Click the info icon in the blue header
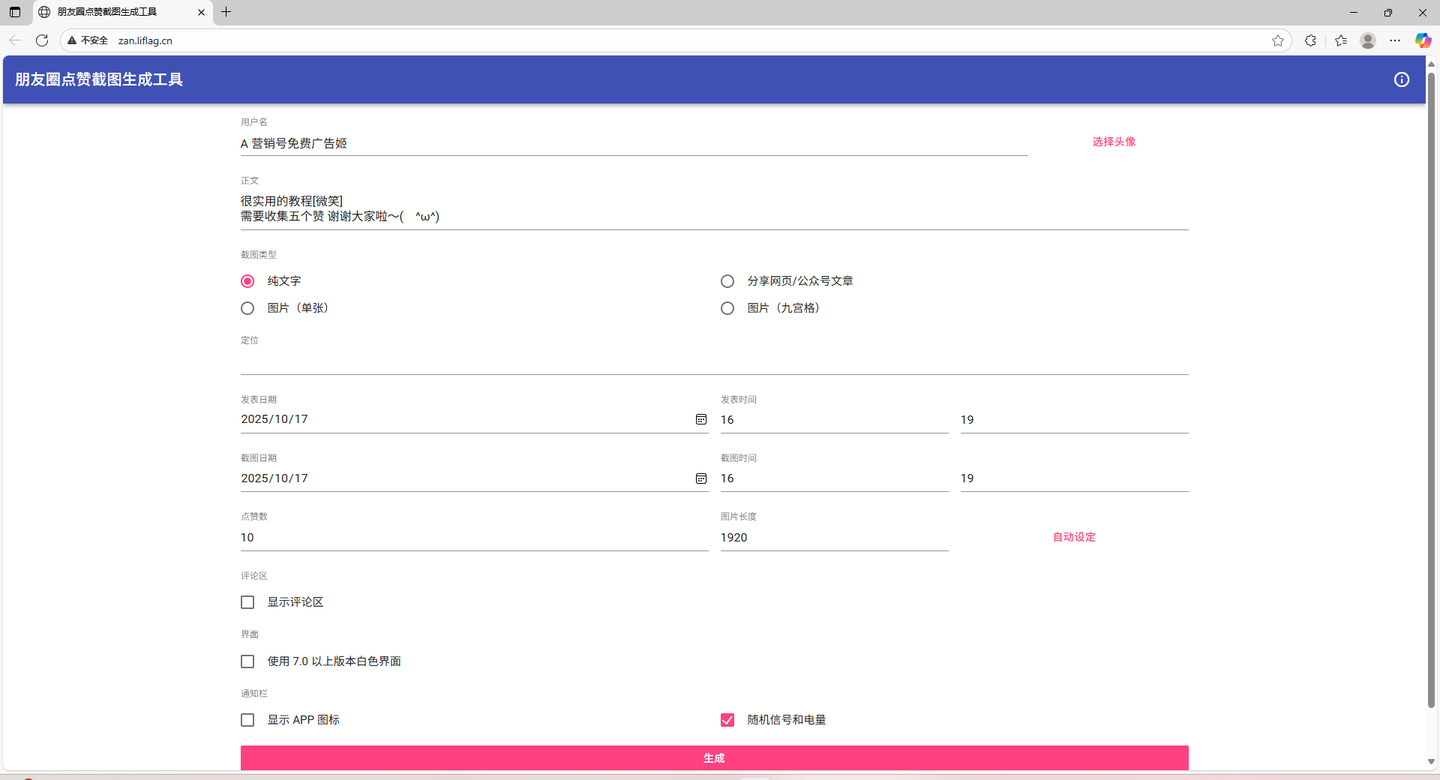This screenshot has width=1440, height=780. pyautogui.click(x=1401, y=80)
